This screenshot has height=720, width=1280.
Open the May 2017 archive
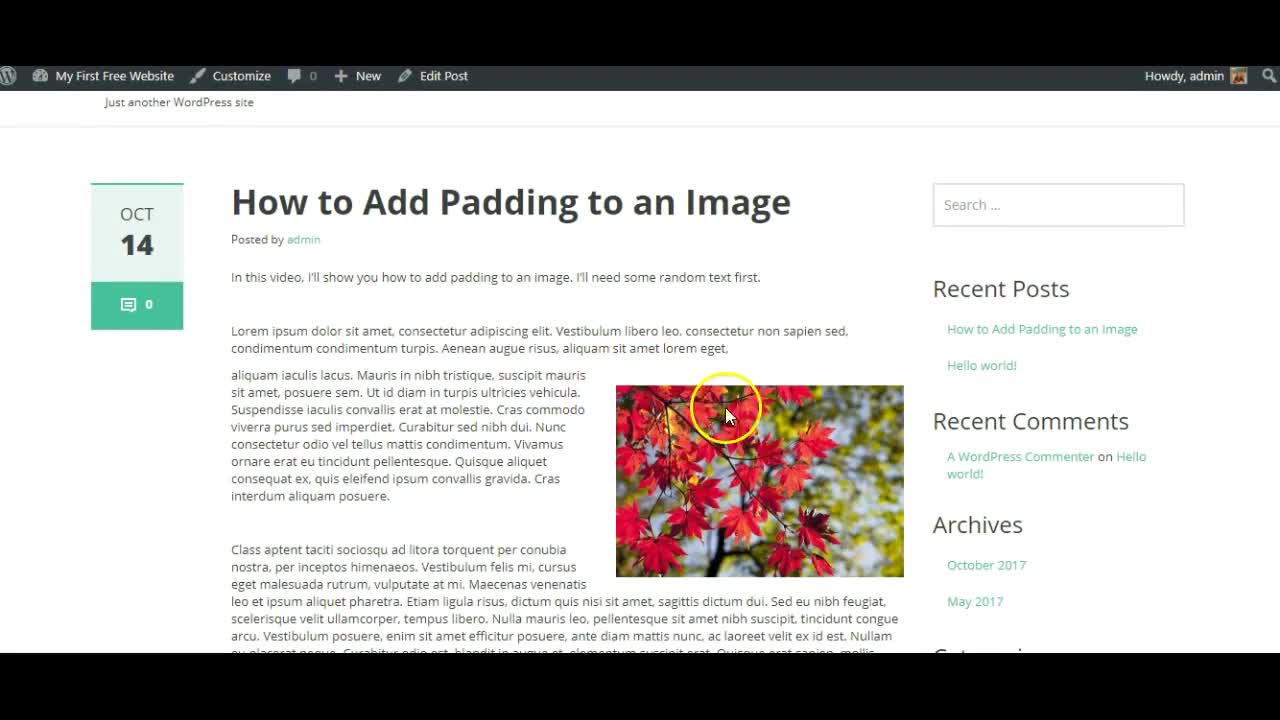point(975,601)
